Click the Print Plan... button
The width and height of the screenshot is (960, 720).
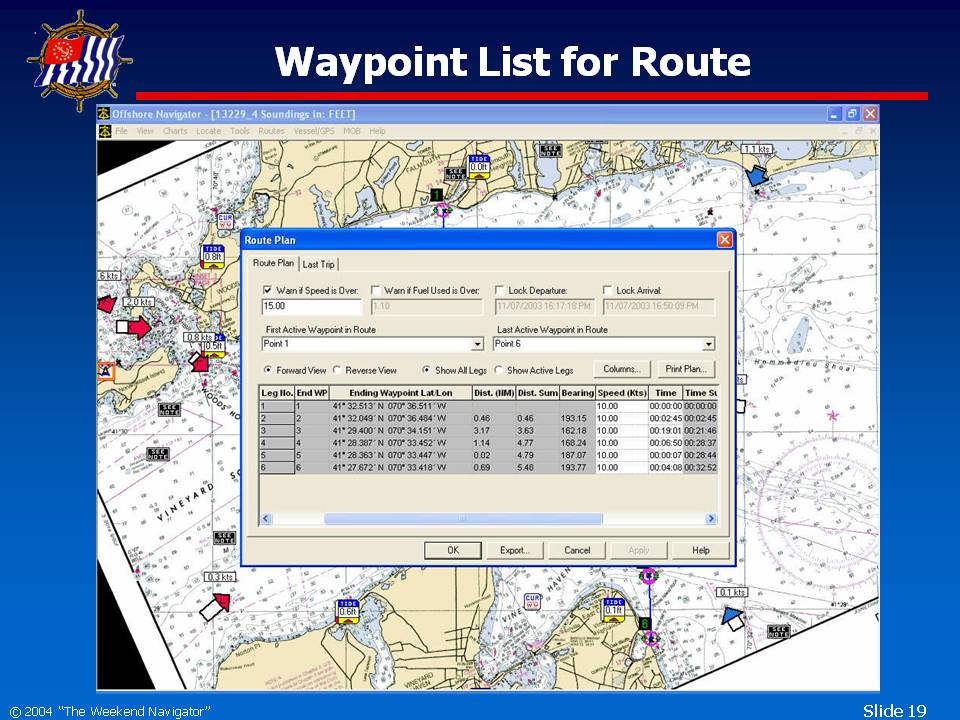[x=686, y=369]
